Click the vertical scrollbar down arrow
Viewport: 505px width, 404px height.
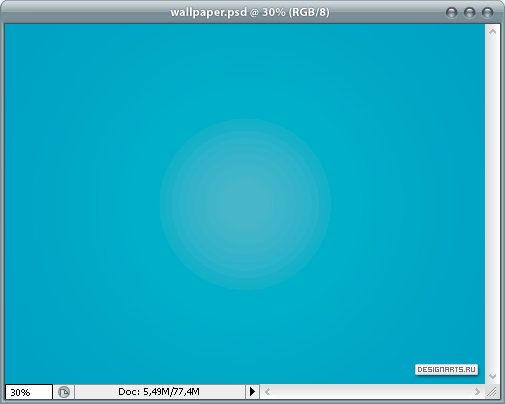[493, 376]
